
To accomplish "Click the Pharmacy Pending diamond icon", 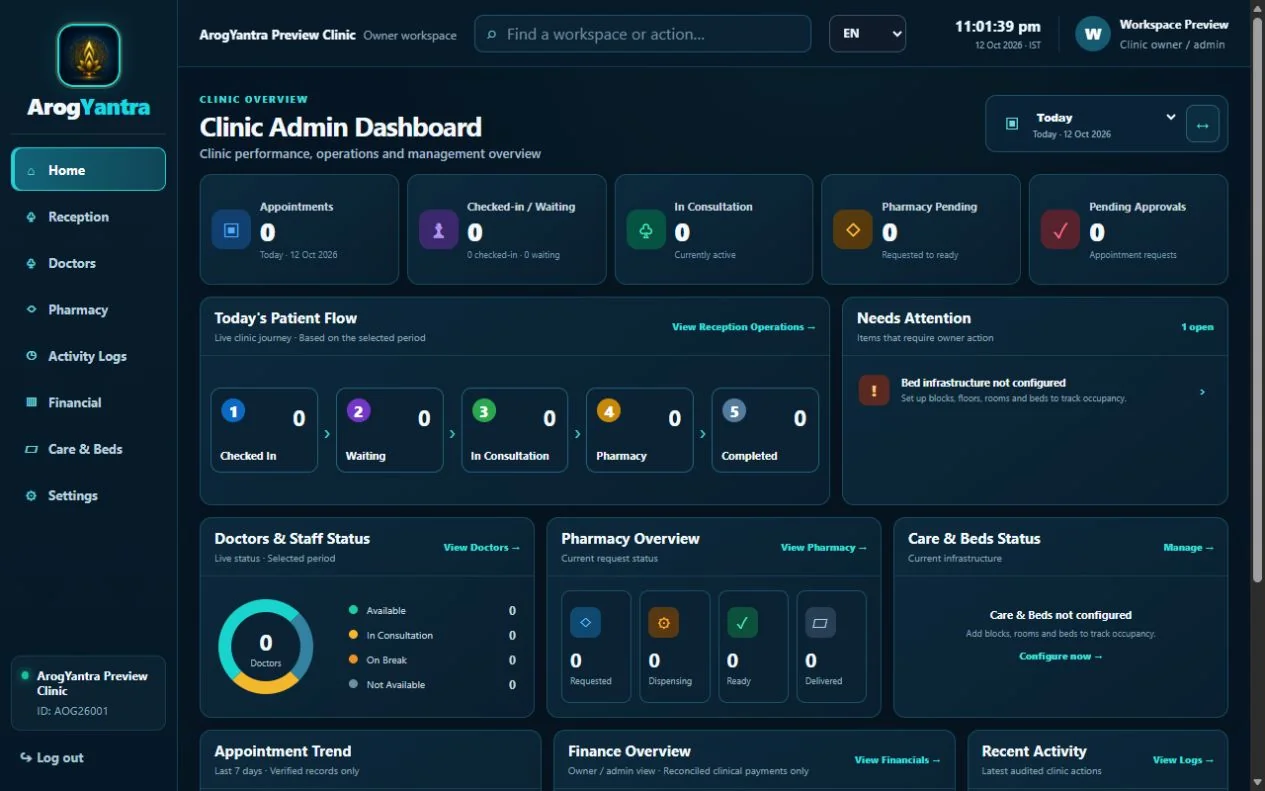I will tap(853, 230).
